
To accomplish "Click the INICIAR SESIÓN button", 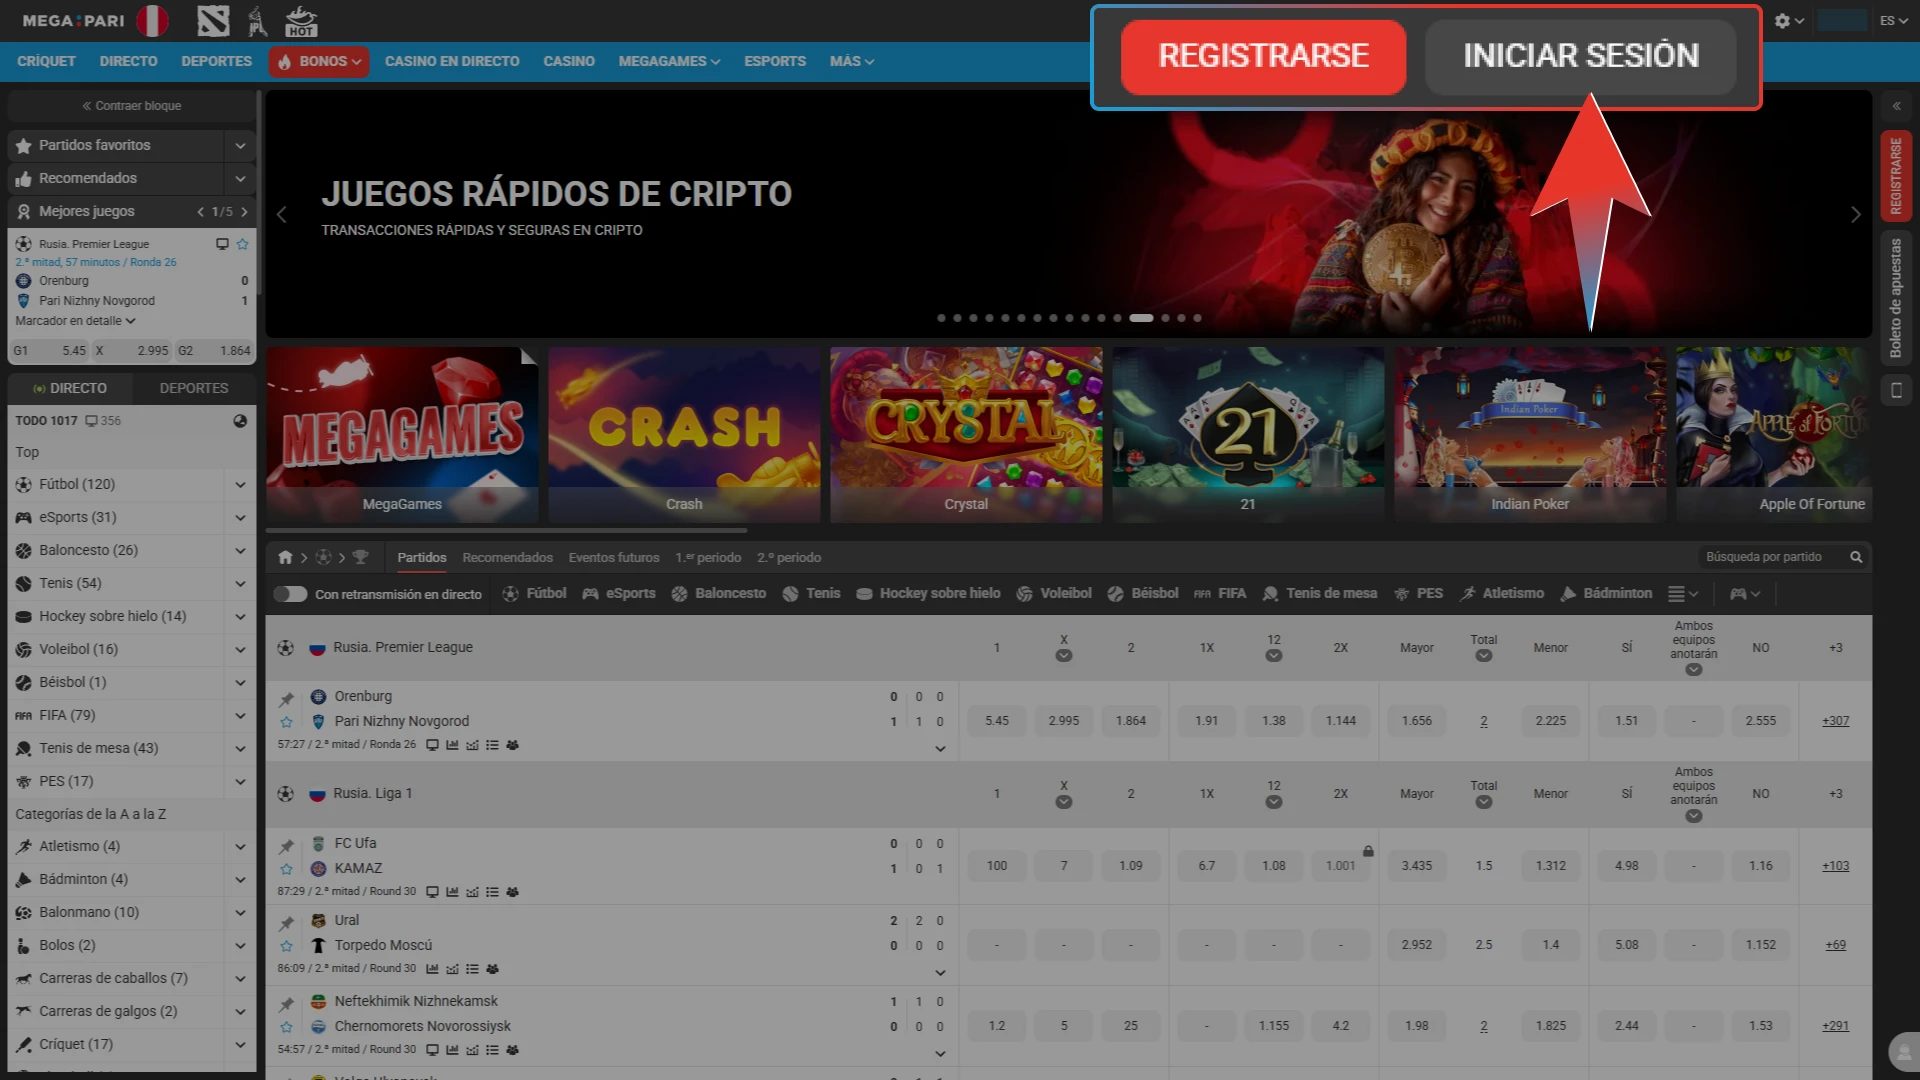I will pos(1580,57).
